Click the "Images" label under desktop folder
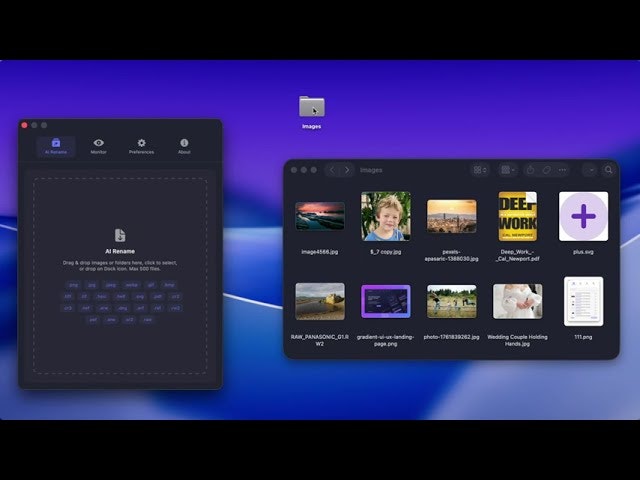The image size is (640, 480). (311, 127)
